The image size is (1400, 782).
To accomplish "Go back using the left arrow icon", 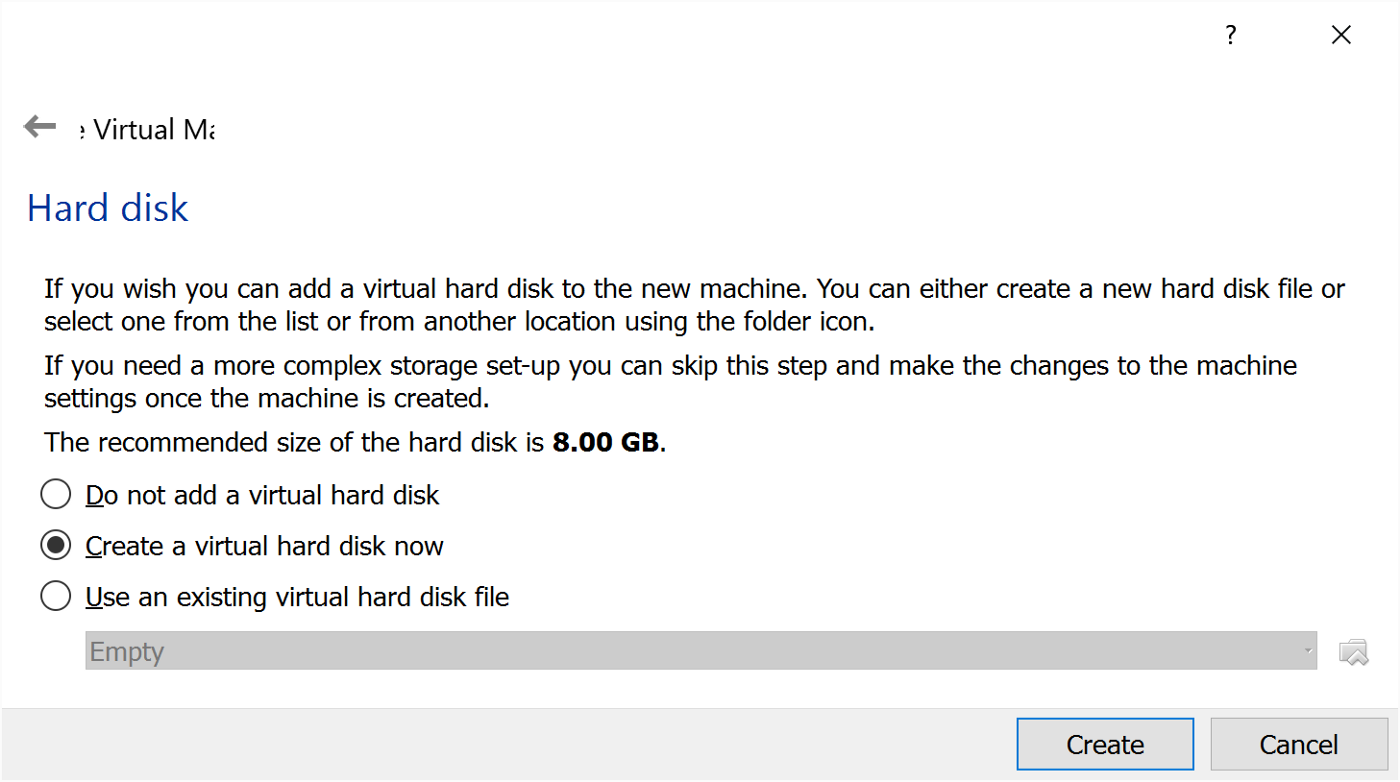I will [40, 127].
